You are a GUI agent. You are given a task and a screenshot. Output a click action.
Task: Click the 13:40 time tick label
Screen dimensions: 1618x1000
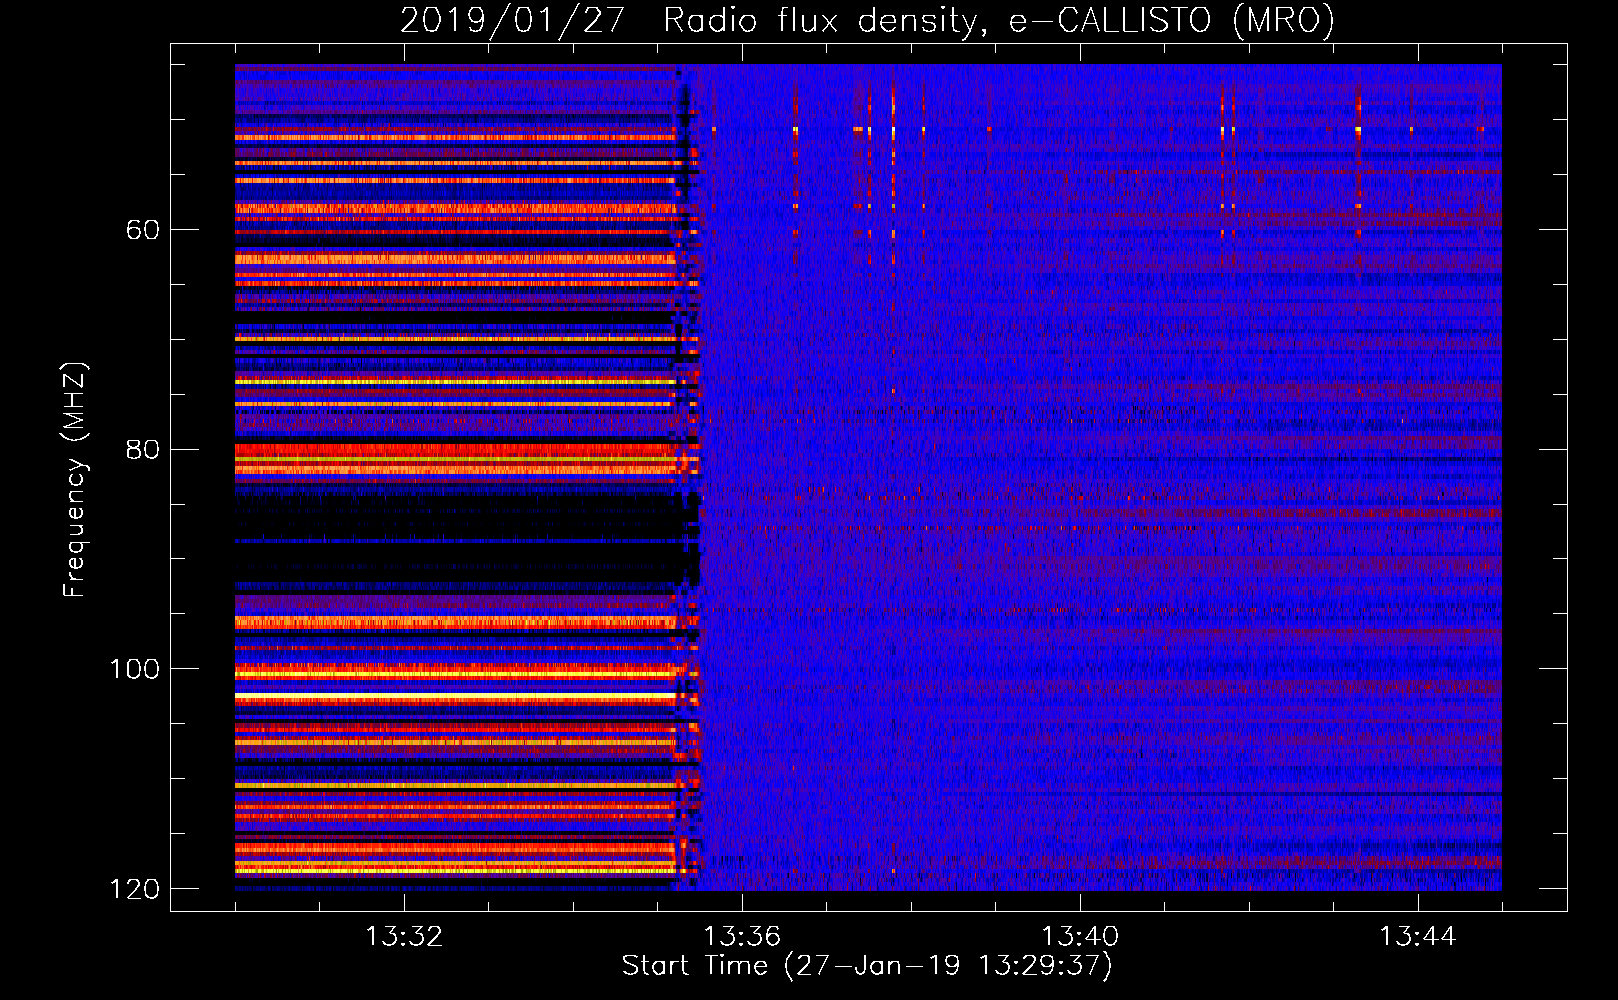coord(1080,937)
